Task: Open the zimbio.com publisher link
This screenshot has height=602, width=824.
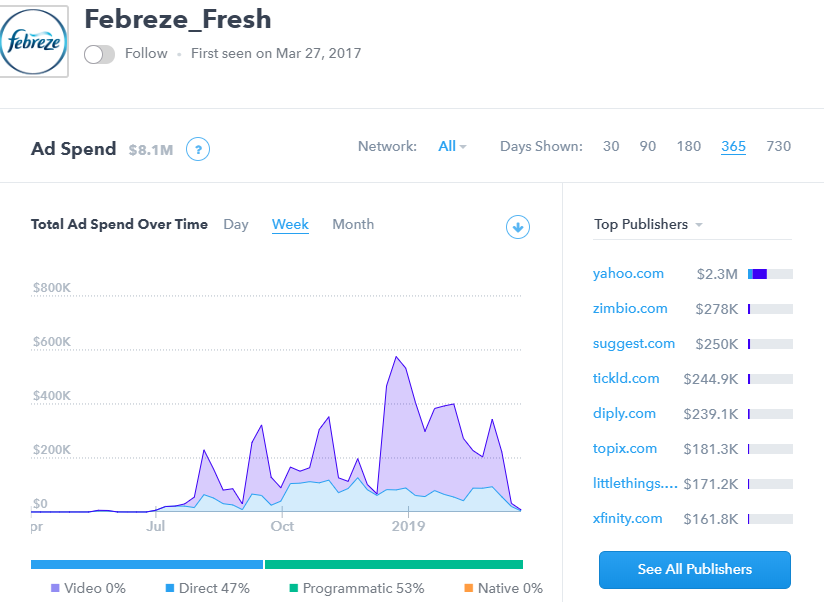Action: pos(630,309)
